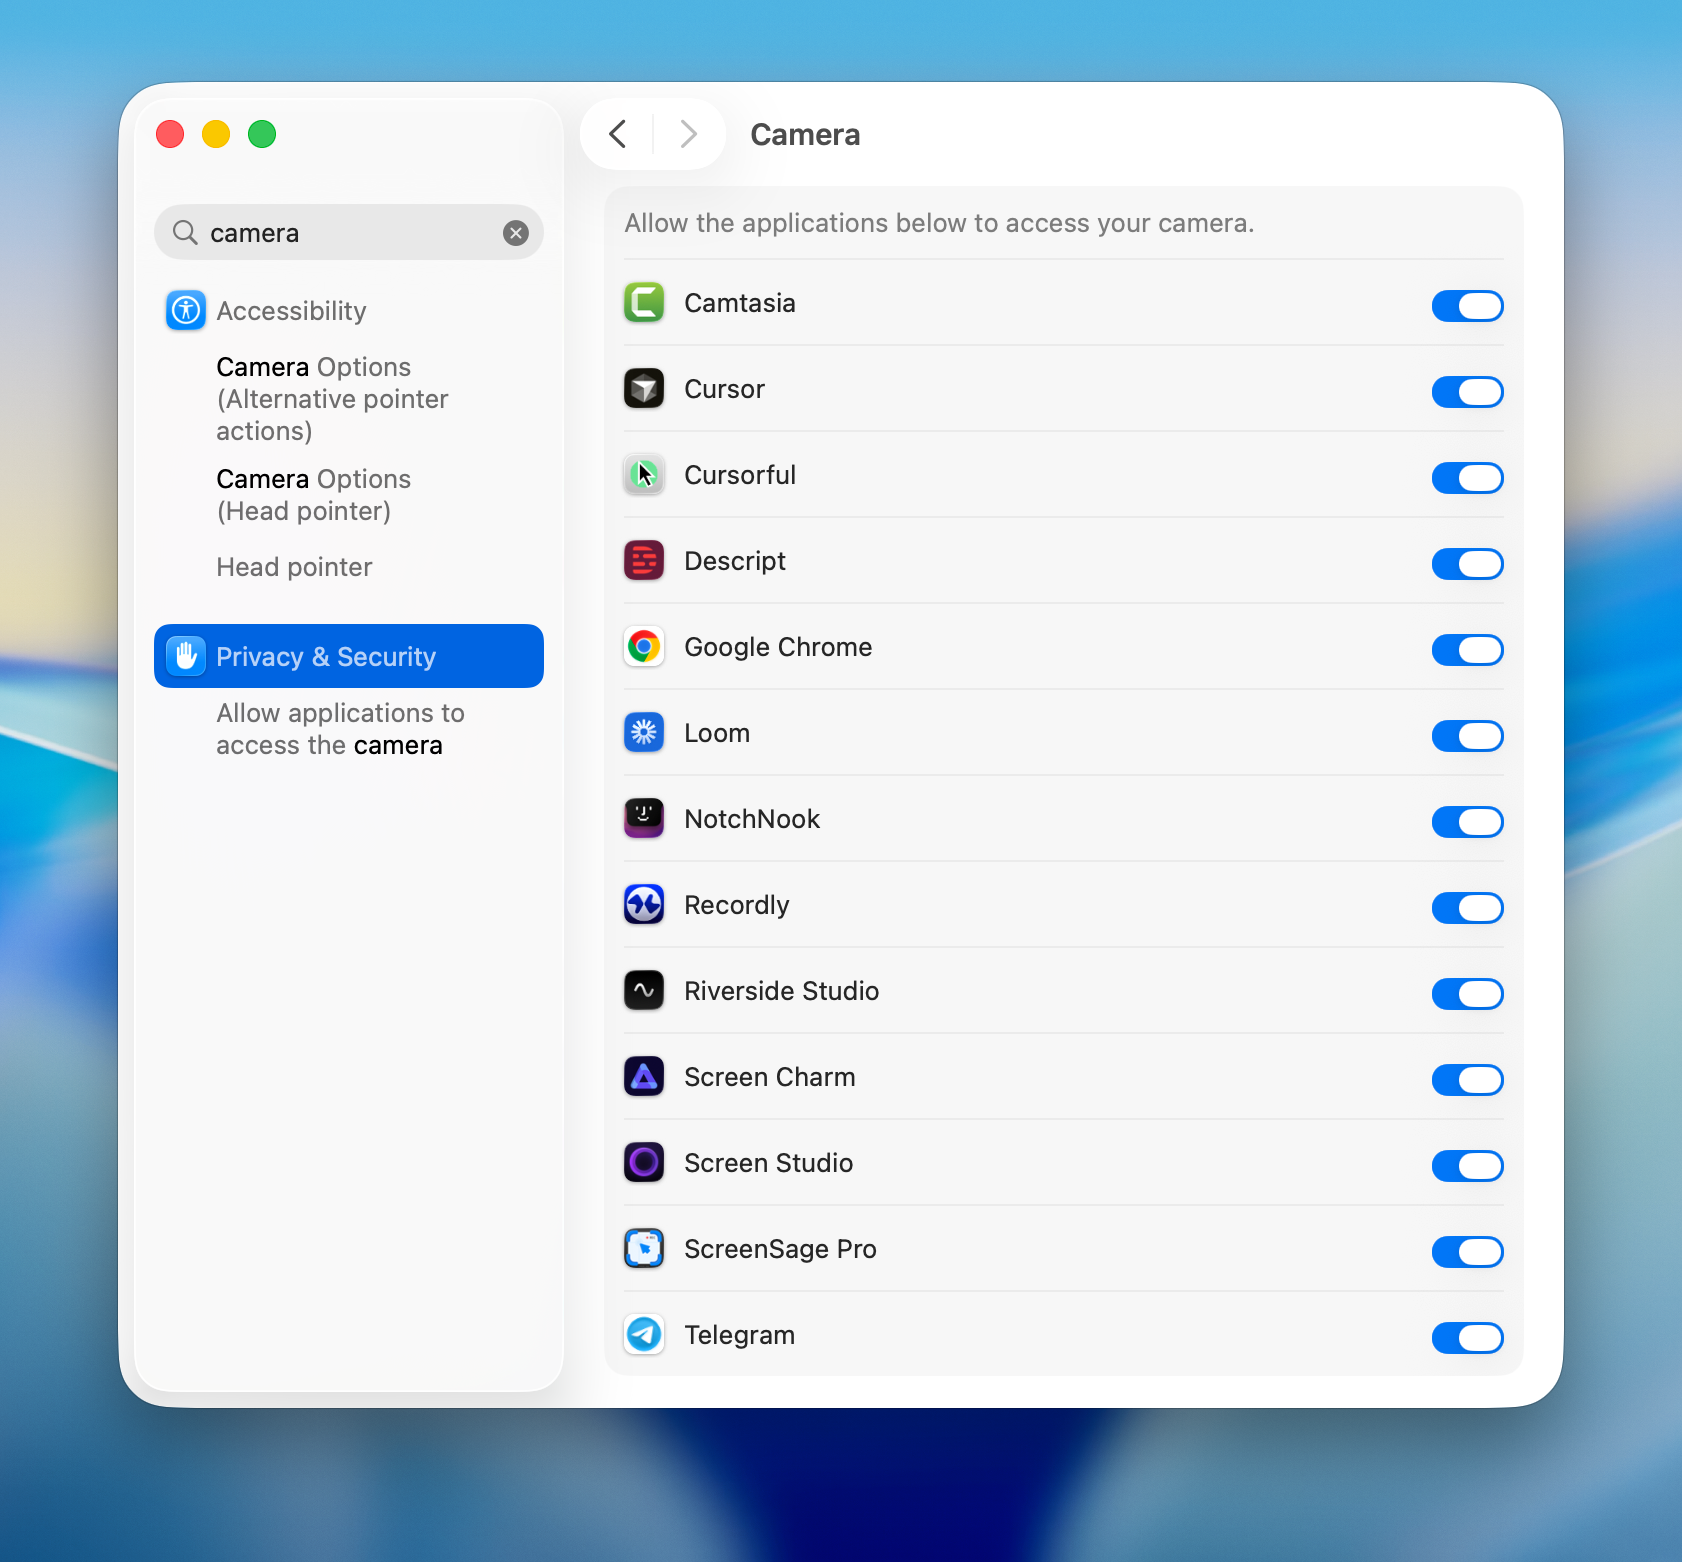Click the NotchNook label
Viewport: 1682px width, 1562px height.
pos(752,819)
